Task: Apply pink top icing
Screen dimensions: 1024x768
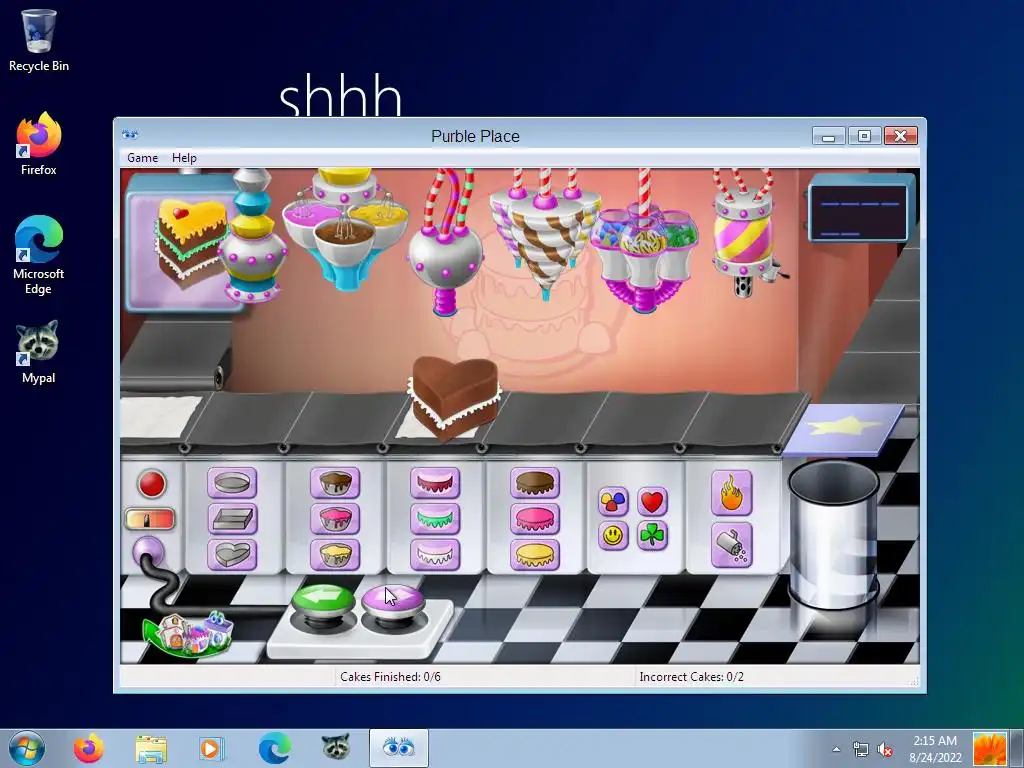Action: [535, 519]
